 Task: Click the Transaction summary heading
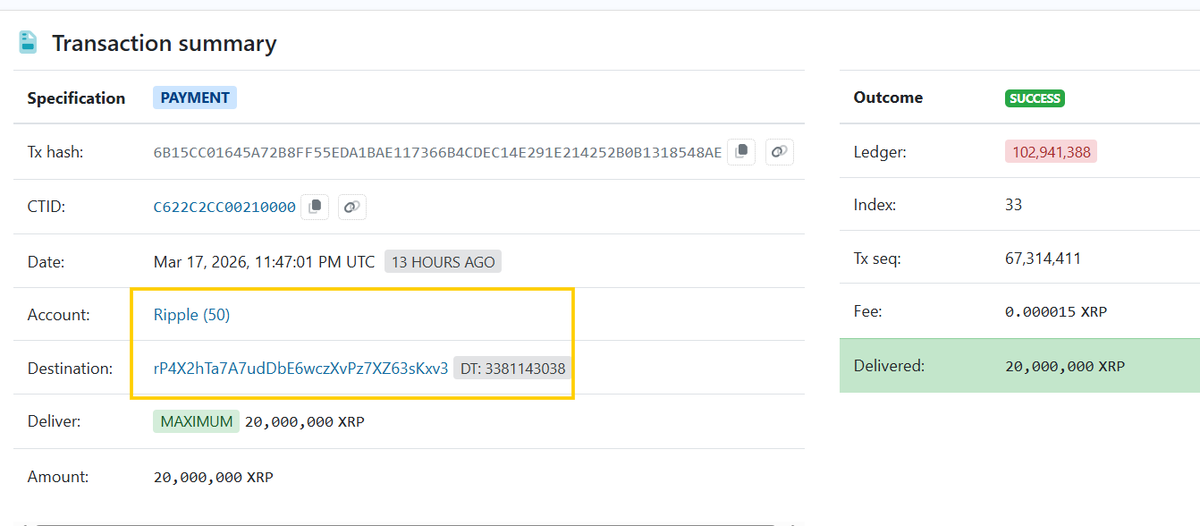164,43
